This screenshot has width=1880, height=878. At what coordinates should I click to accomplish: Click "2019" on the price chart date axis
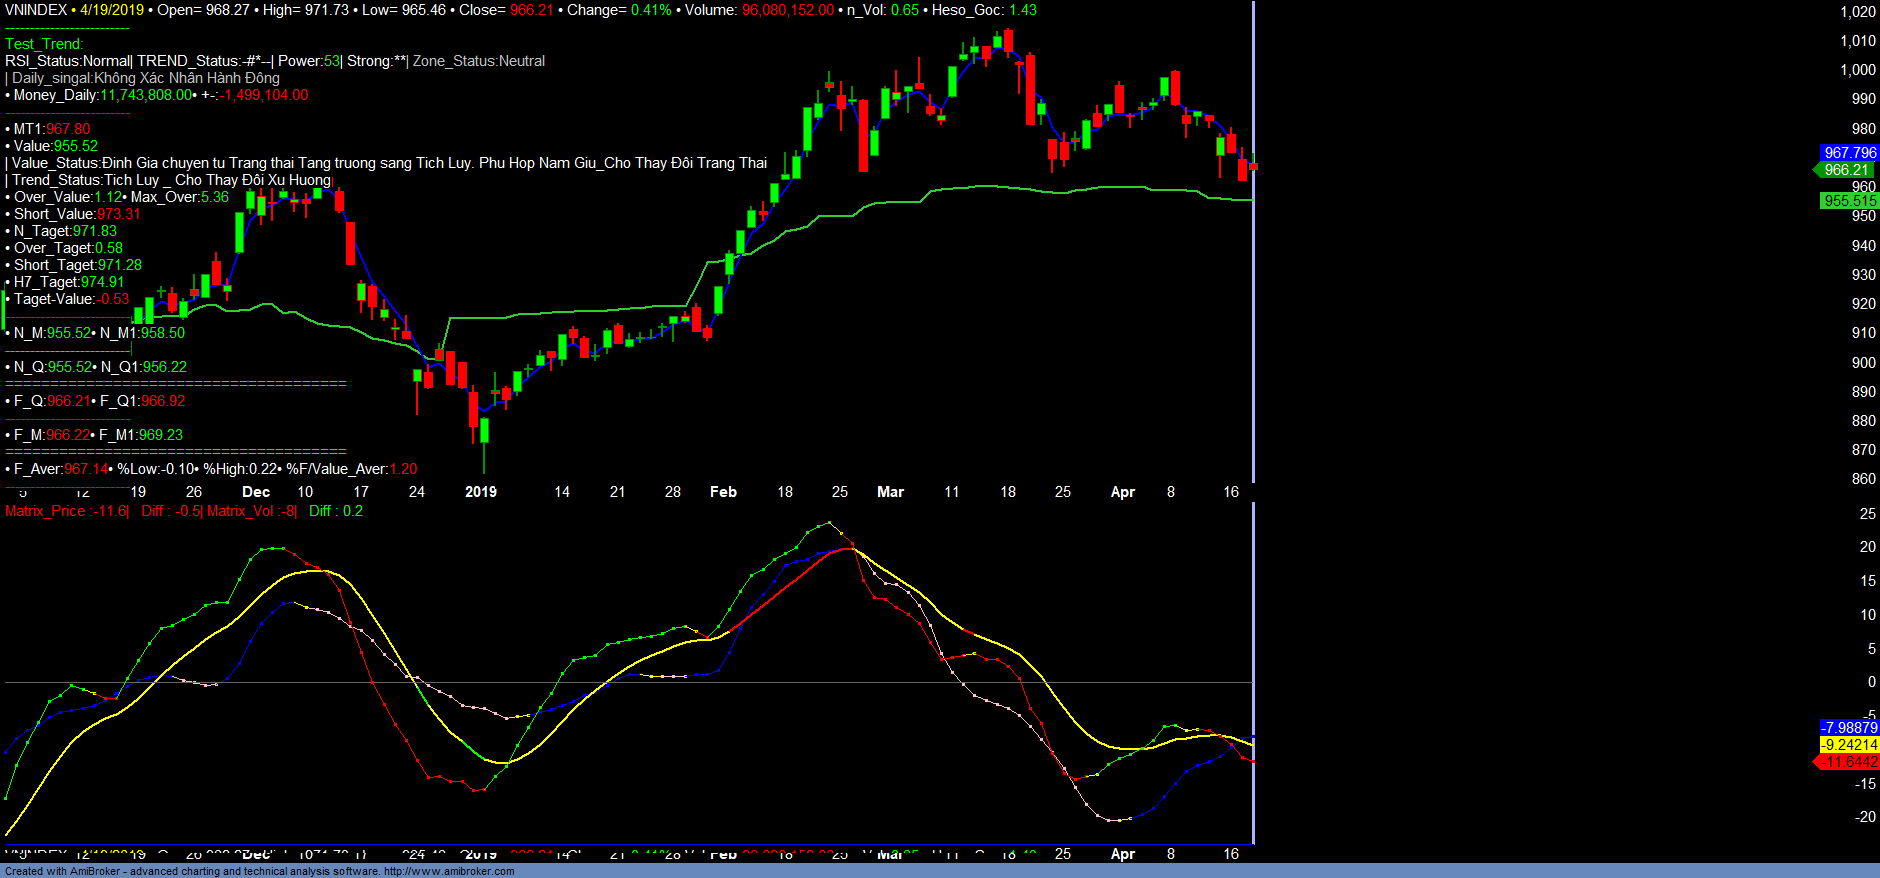481,492
